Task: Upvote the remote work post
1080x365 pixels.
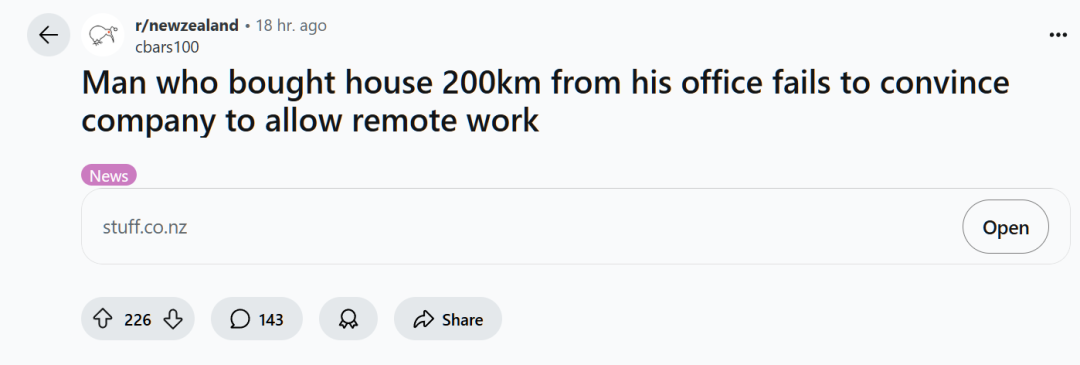Action: pyautogui.click(x=102, y=320)
